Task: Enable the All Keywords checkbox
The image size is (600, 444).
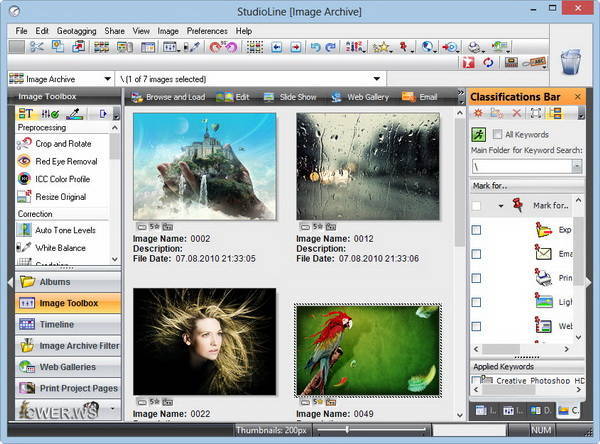Action: click(497, 134)
